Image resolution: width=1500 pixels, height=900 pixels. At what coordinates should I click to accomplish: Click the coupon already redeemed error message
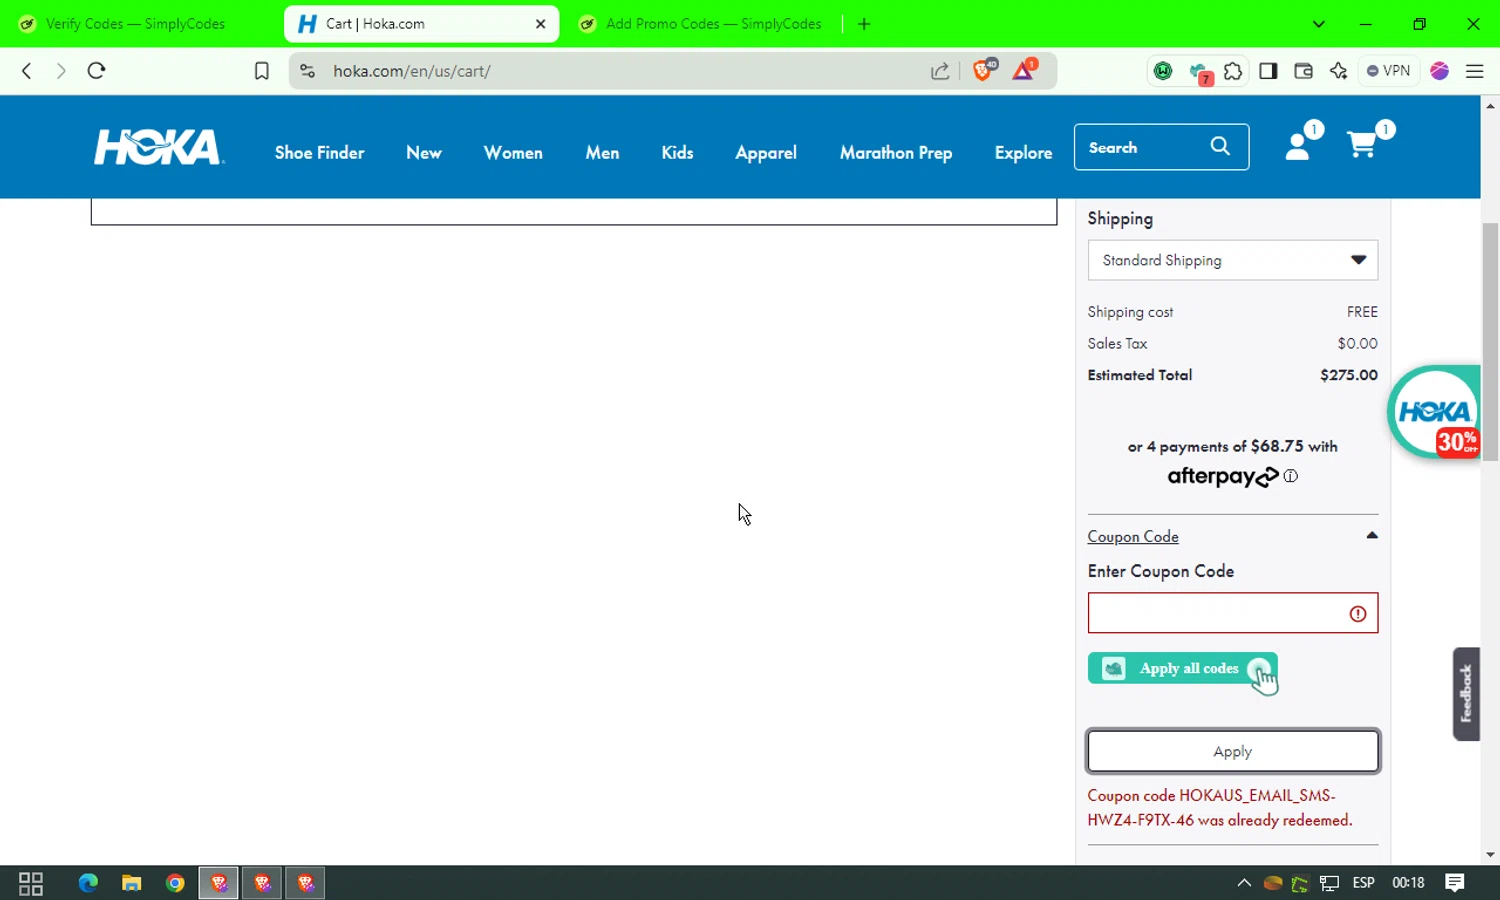click(x=1220, y=808)
